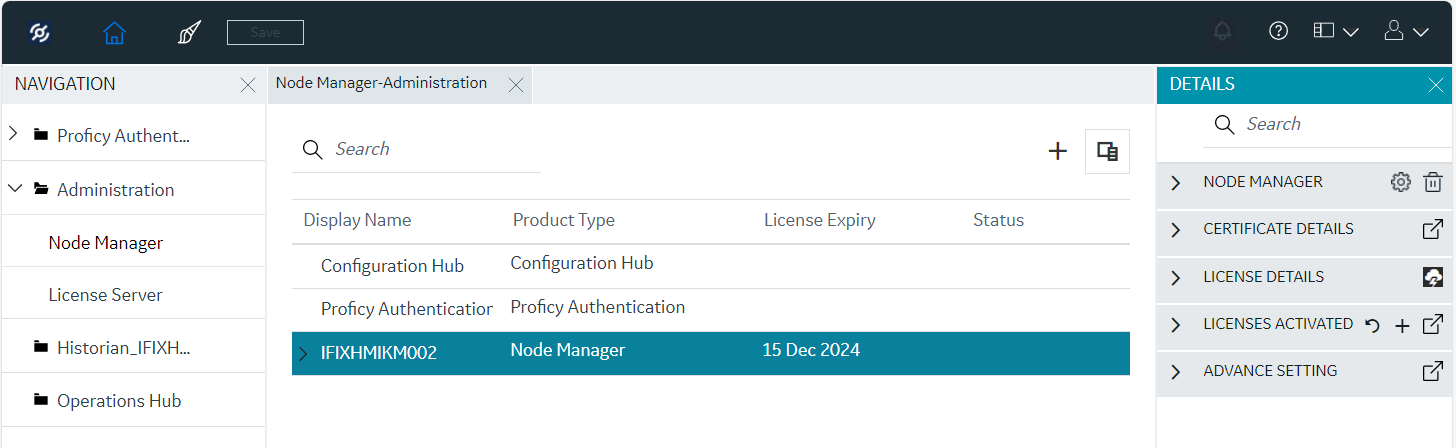Open the help question mark icon
This screenshot has height=448, width=1456.
pos(1278,31)
